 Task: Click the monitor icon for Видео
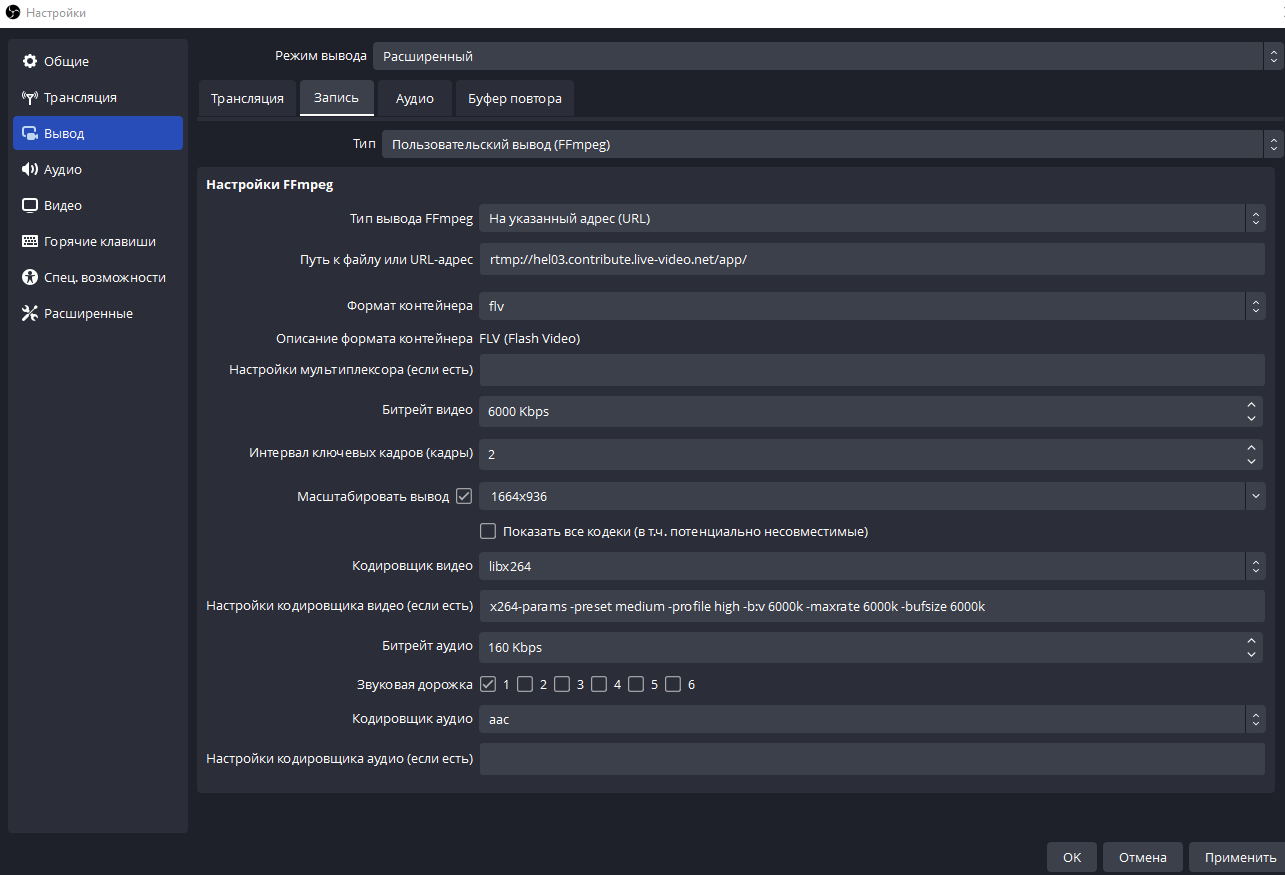[30, 206]
